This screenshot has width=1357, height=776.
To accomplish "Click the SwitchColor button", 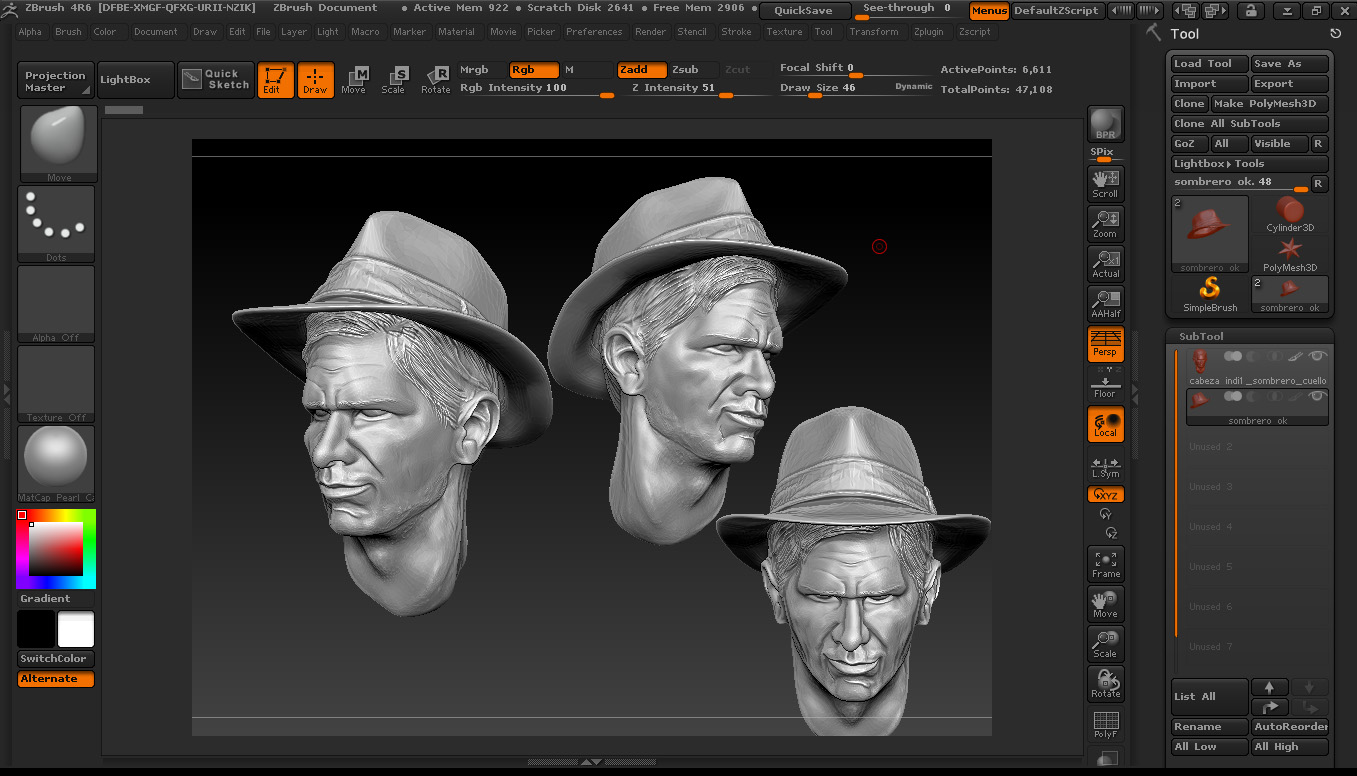I will coord(56,658).
